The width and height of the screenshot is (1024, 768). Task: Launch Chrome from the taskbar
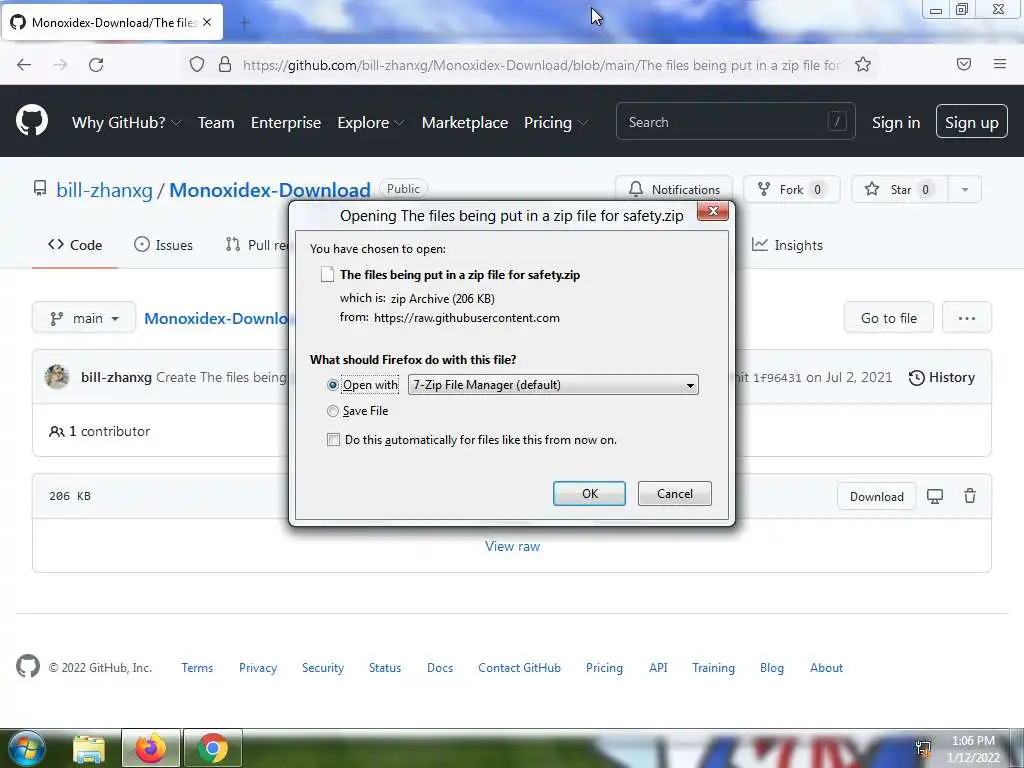(212, 748)
